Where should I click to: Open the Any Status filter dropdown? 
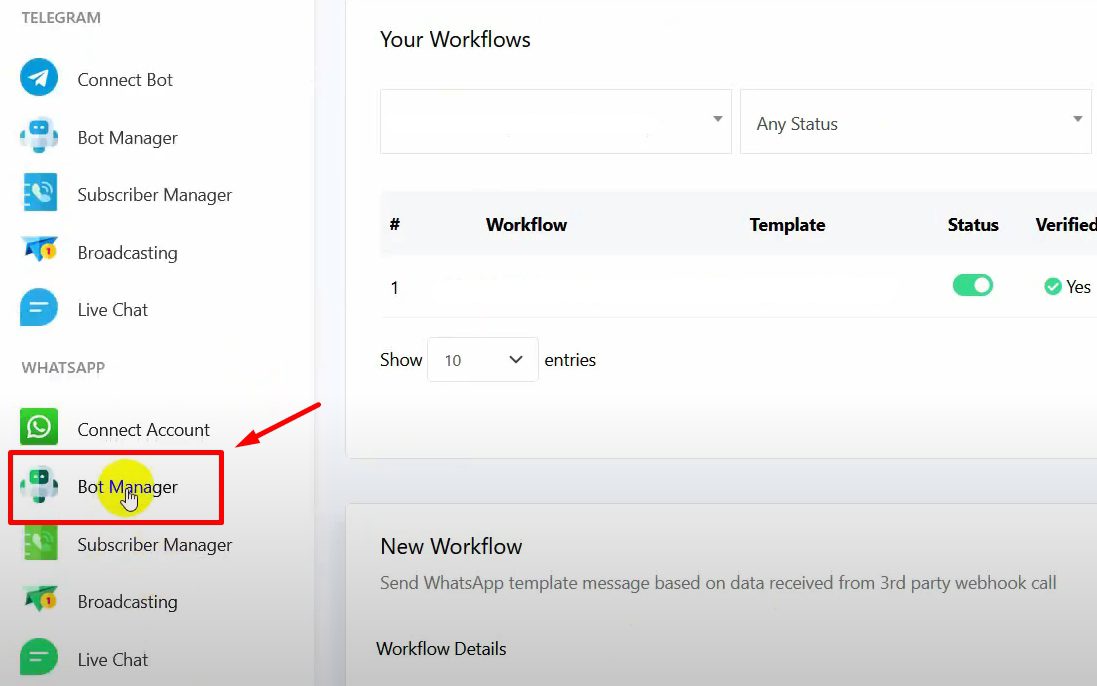point(915,122)
